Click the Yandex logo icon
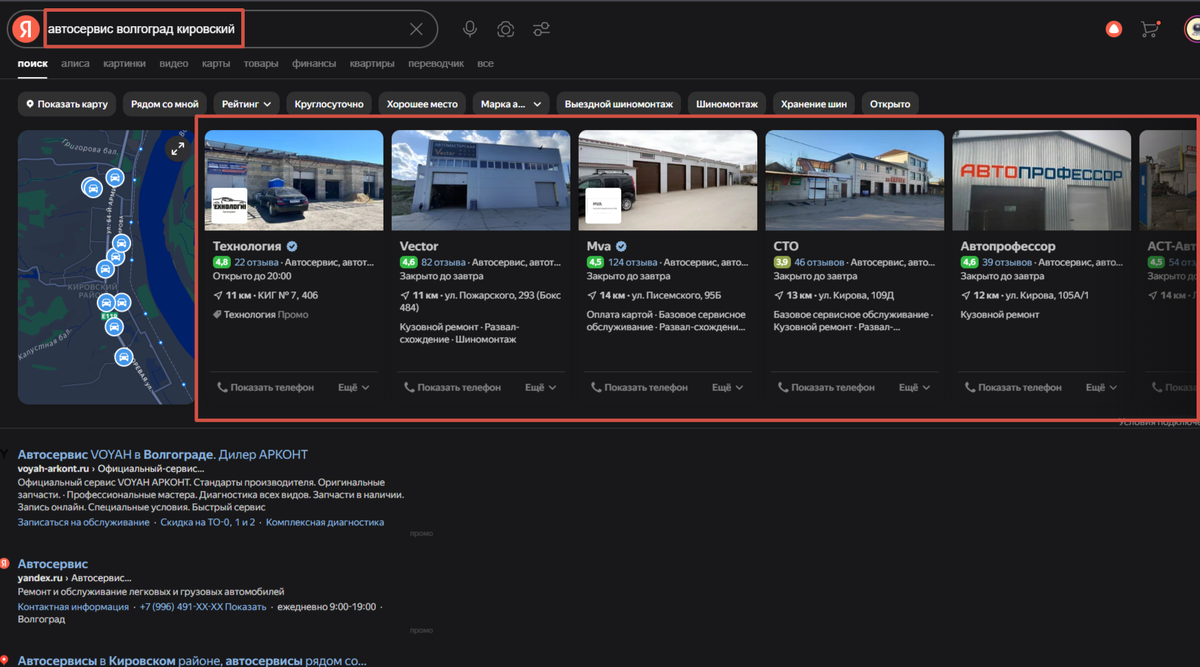The height and width of the screenshot is (667, 1200). point(26,30)
